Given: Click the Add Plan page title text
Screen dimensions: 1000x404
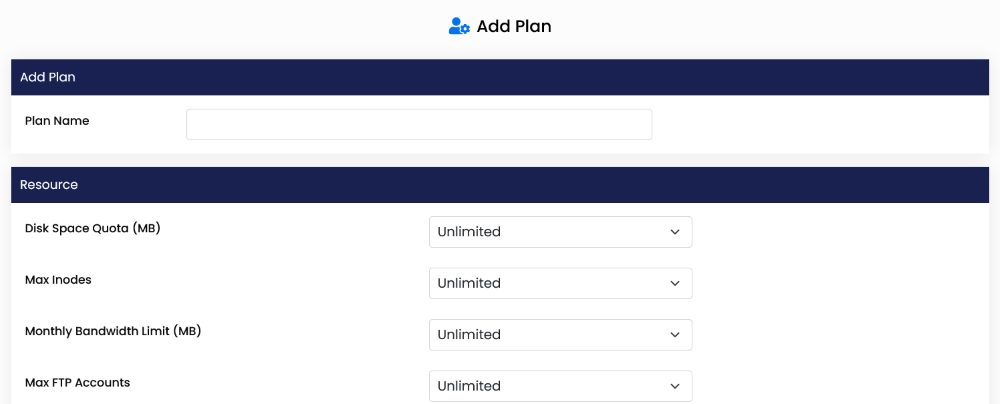Looking at the screenshot, I should click(x=514, y=26).
